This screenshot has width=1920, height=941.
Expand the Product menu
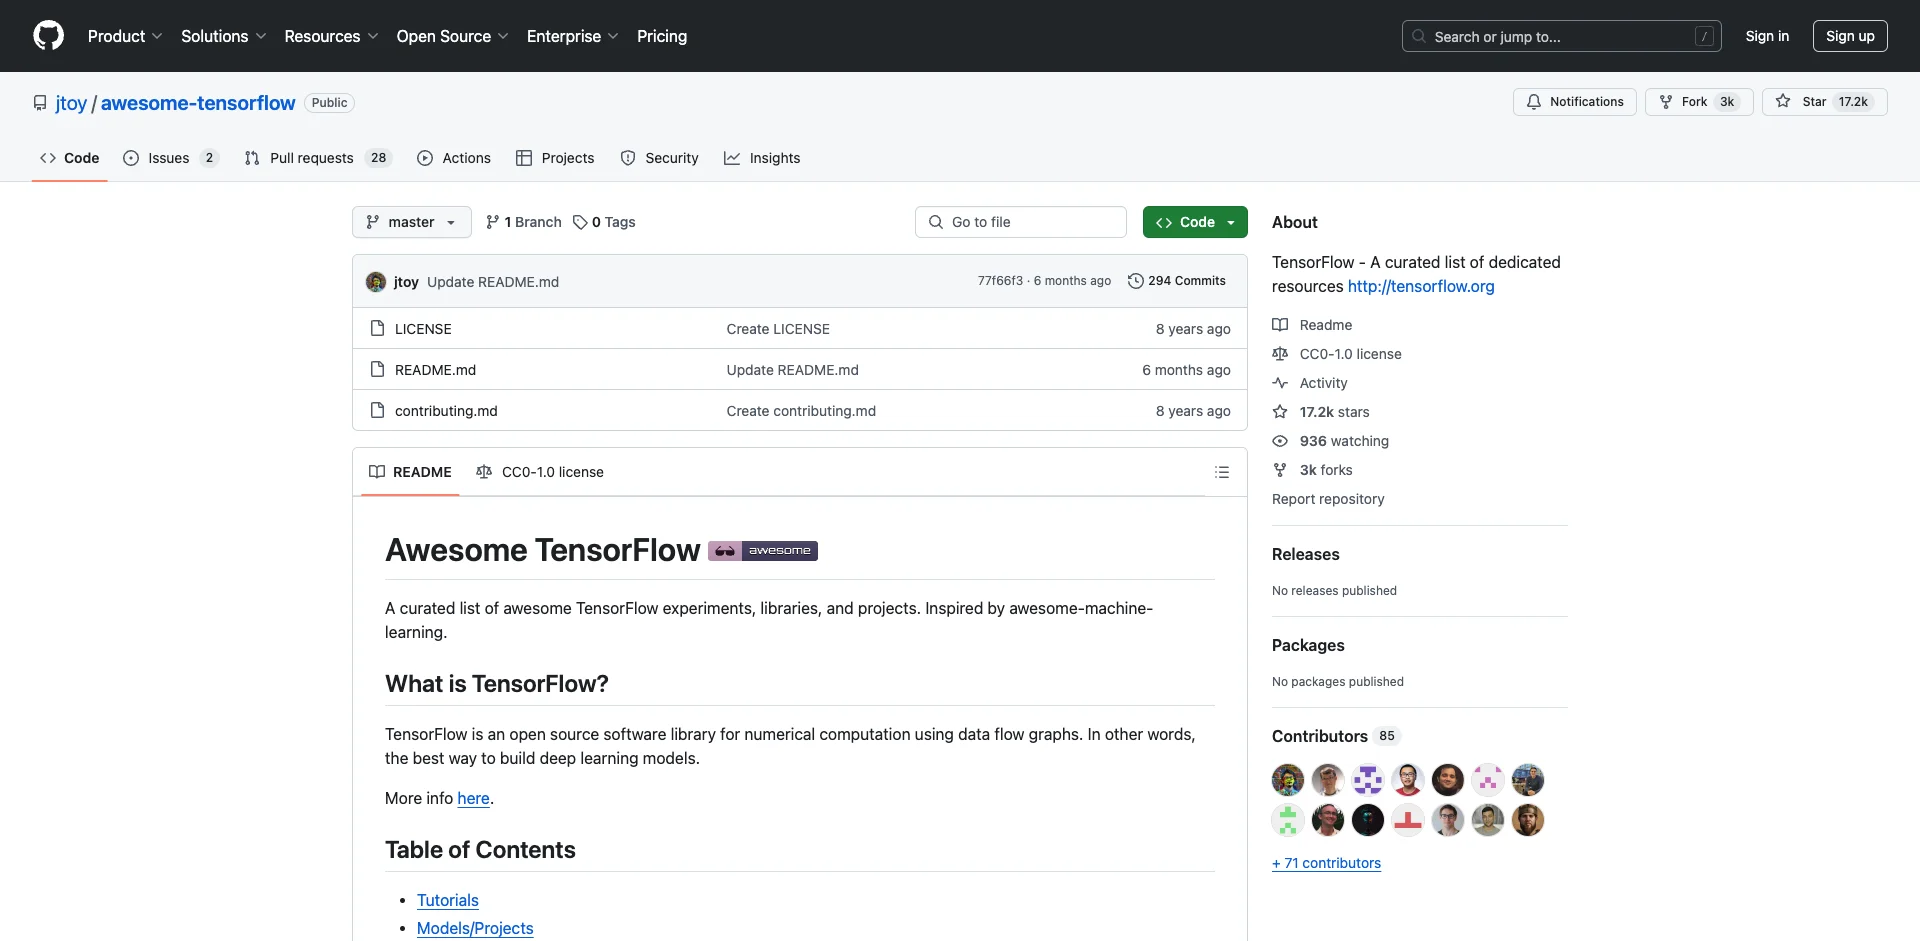(x=125, y=36)
